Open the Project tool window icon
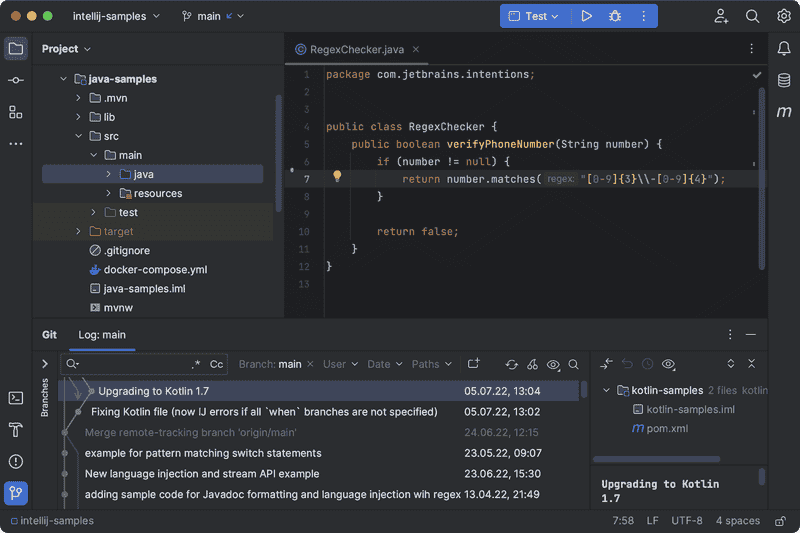 click(16, 49)
